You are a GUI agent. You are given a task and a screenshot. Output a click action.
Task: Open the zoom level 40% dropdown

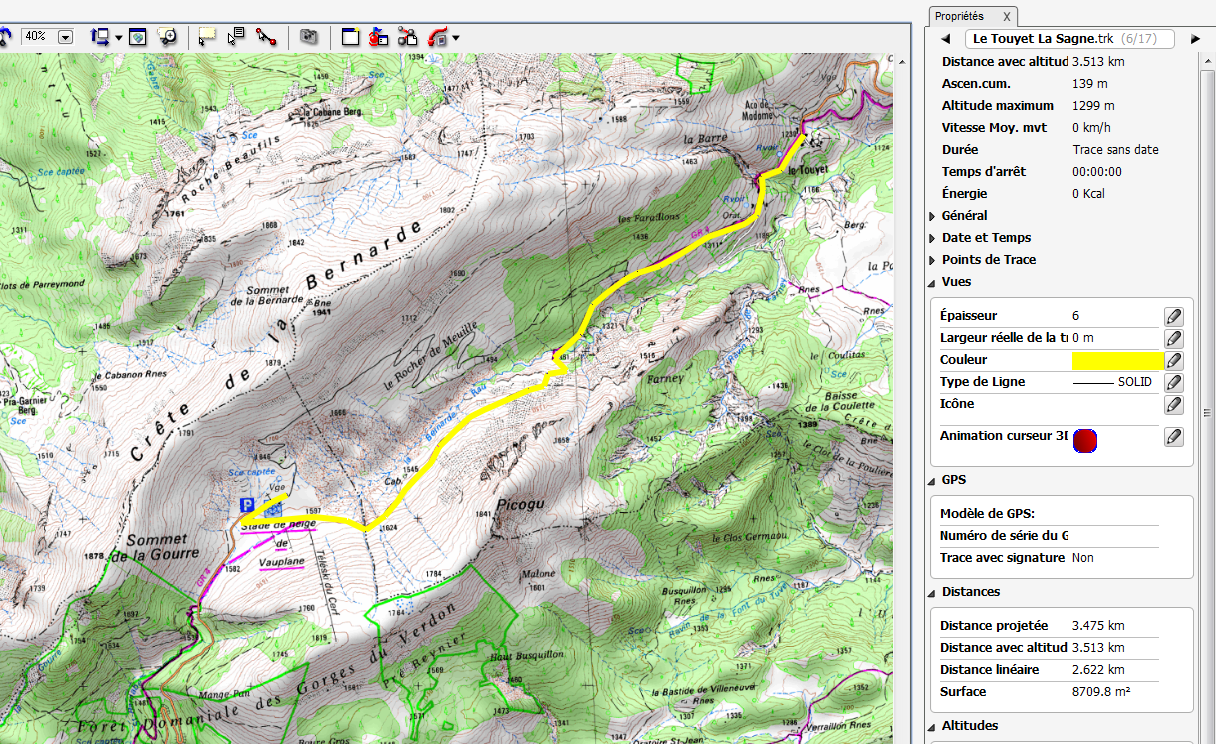(66, 37)
